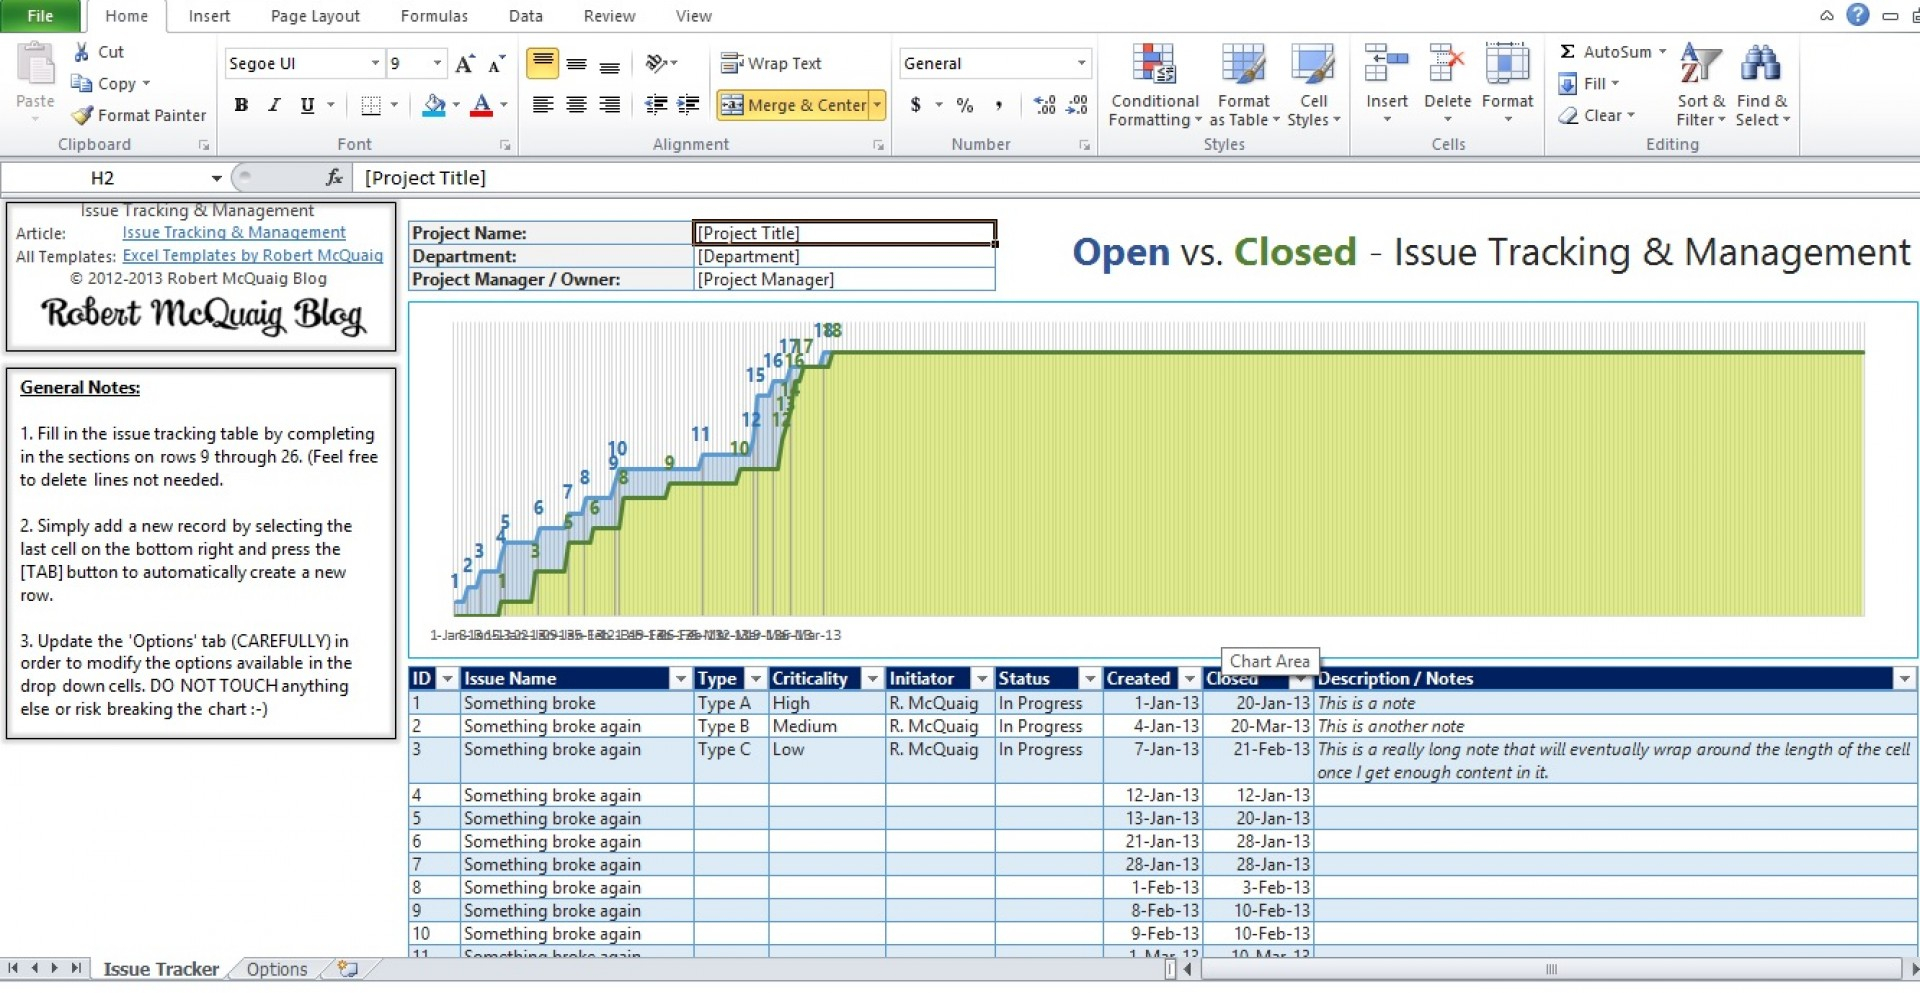Click the Conditional Formatting icon
The width and height of the screenshot is (1920, 993).
click(1154, 64)
